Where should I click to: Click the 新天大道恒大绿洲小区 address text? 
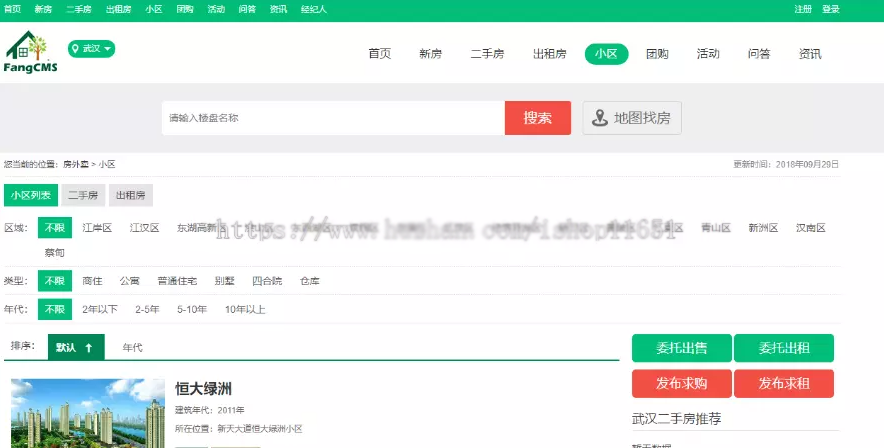click(x=260, y=429)
